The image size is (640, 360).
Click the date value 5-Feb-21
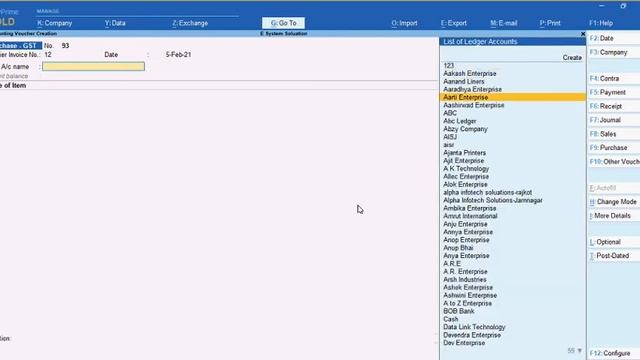click(178, 55)
